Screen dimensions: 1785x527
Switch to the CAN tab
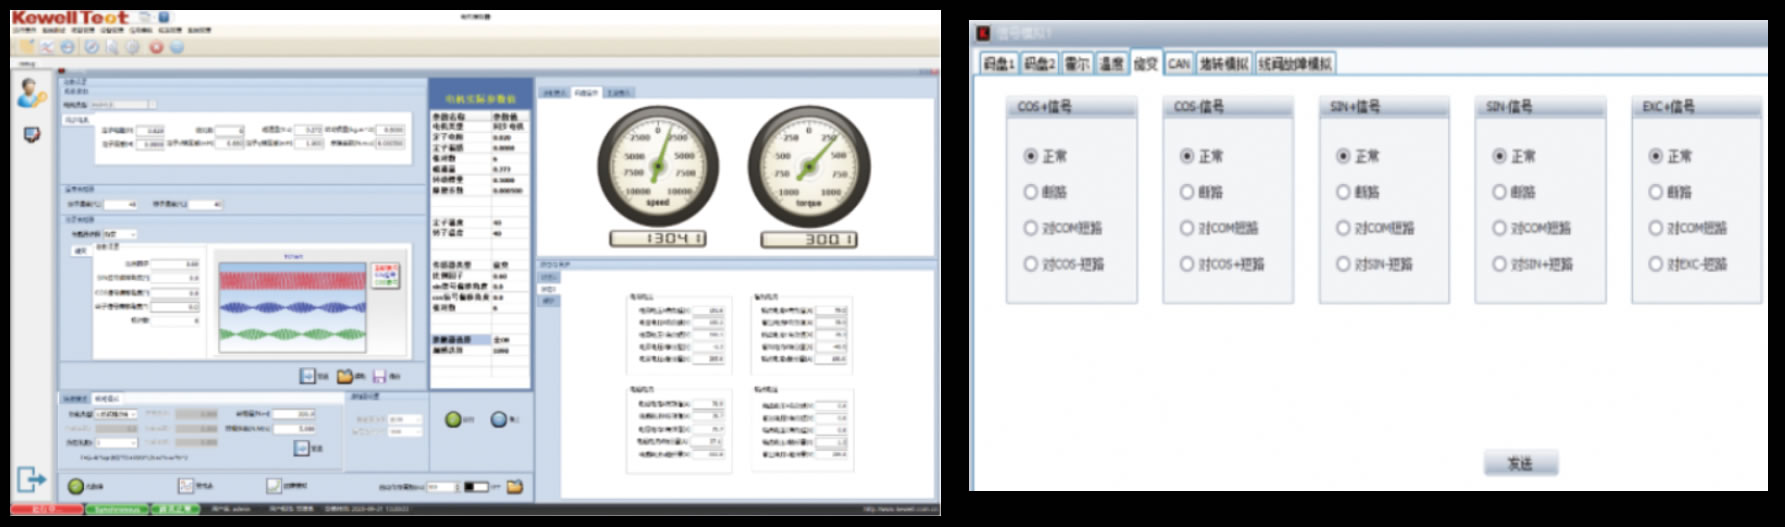[x=1179, y=64]
